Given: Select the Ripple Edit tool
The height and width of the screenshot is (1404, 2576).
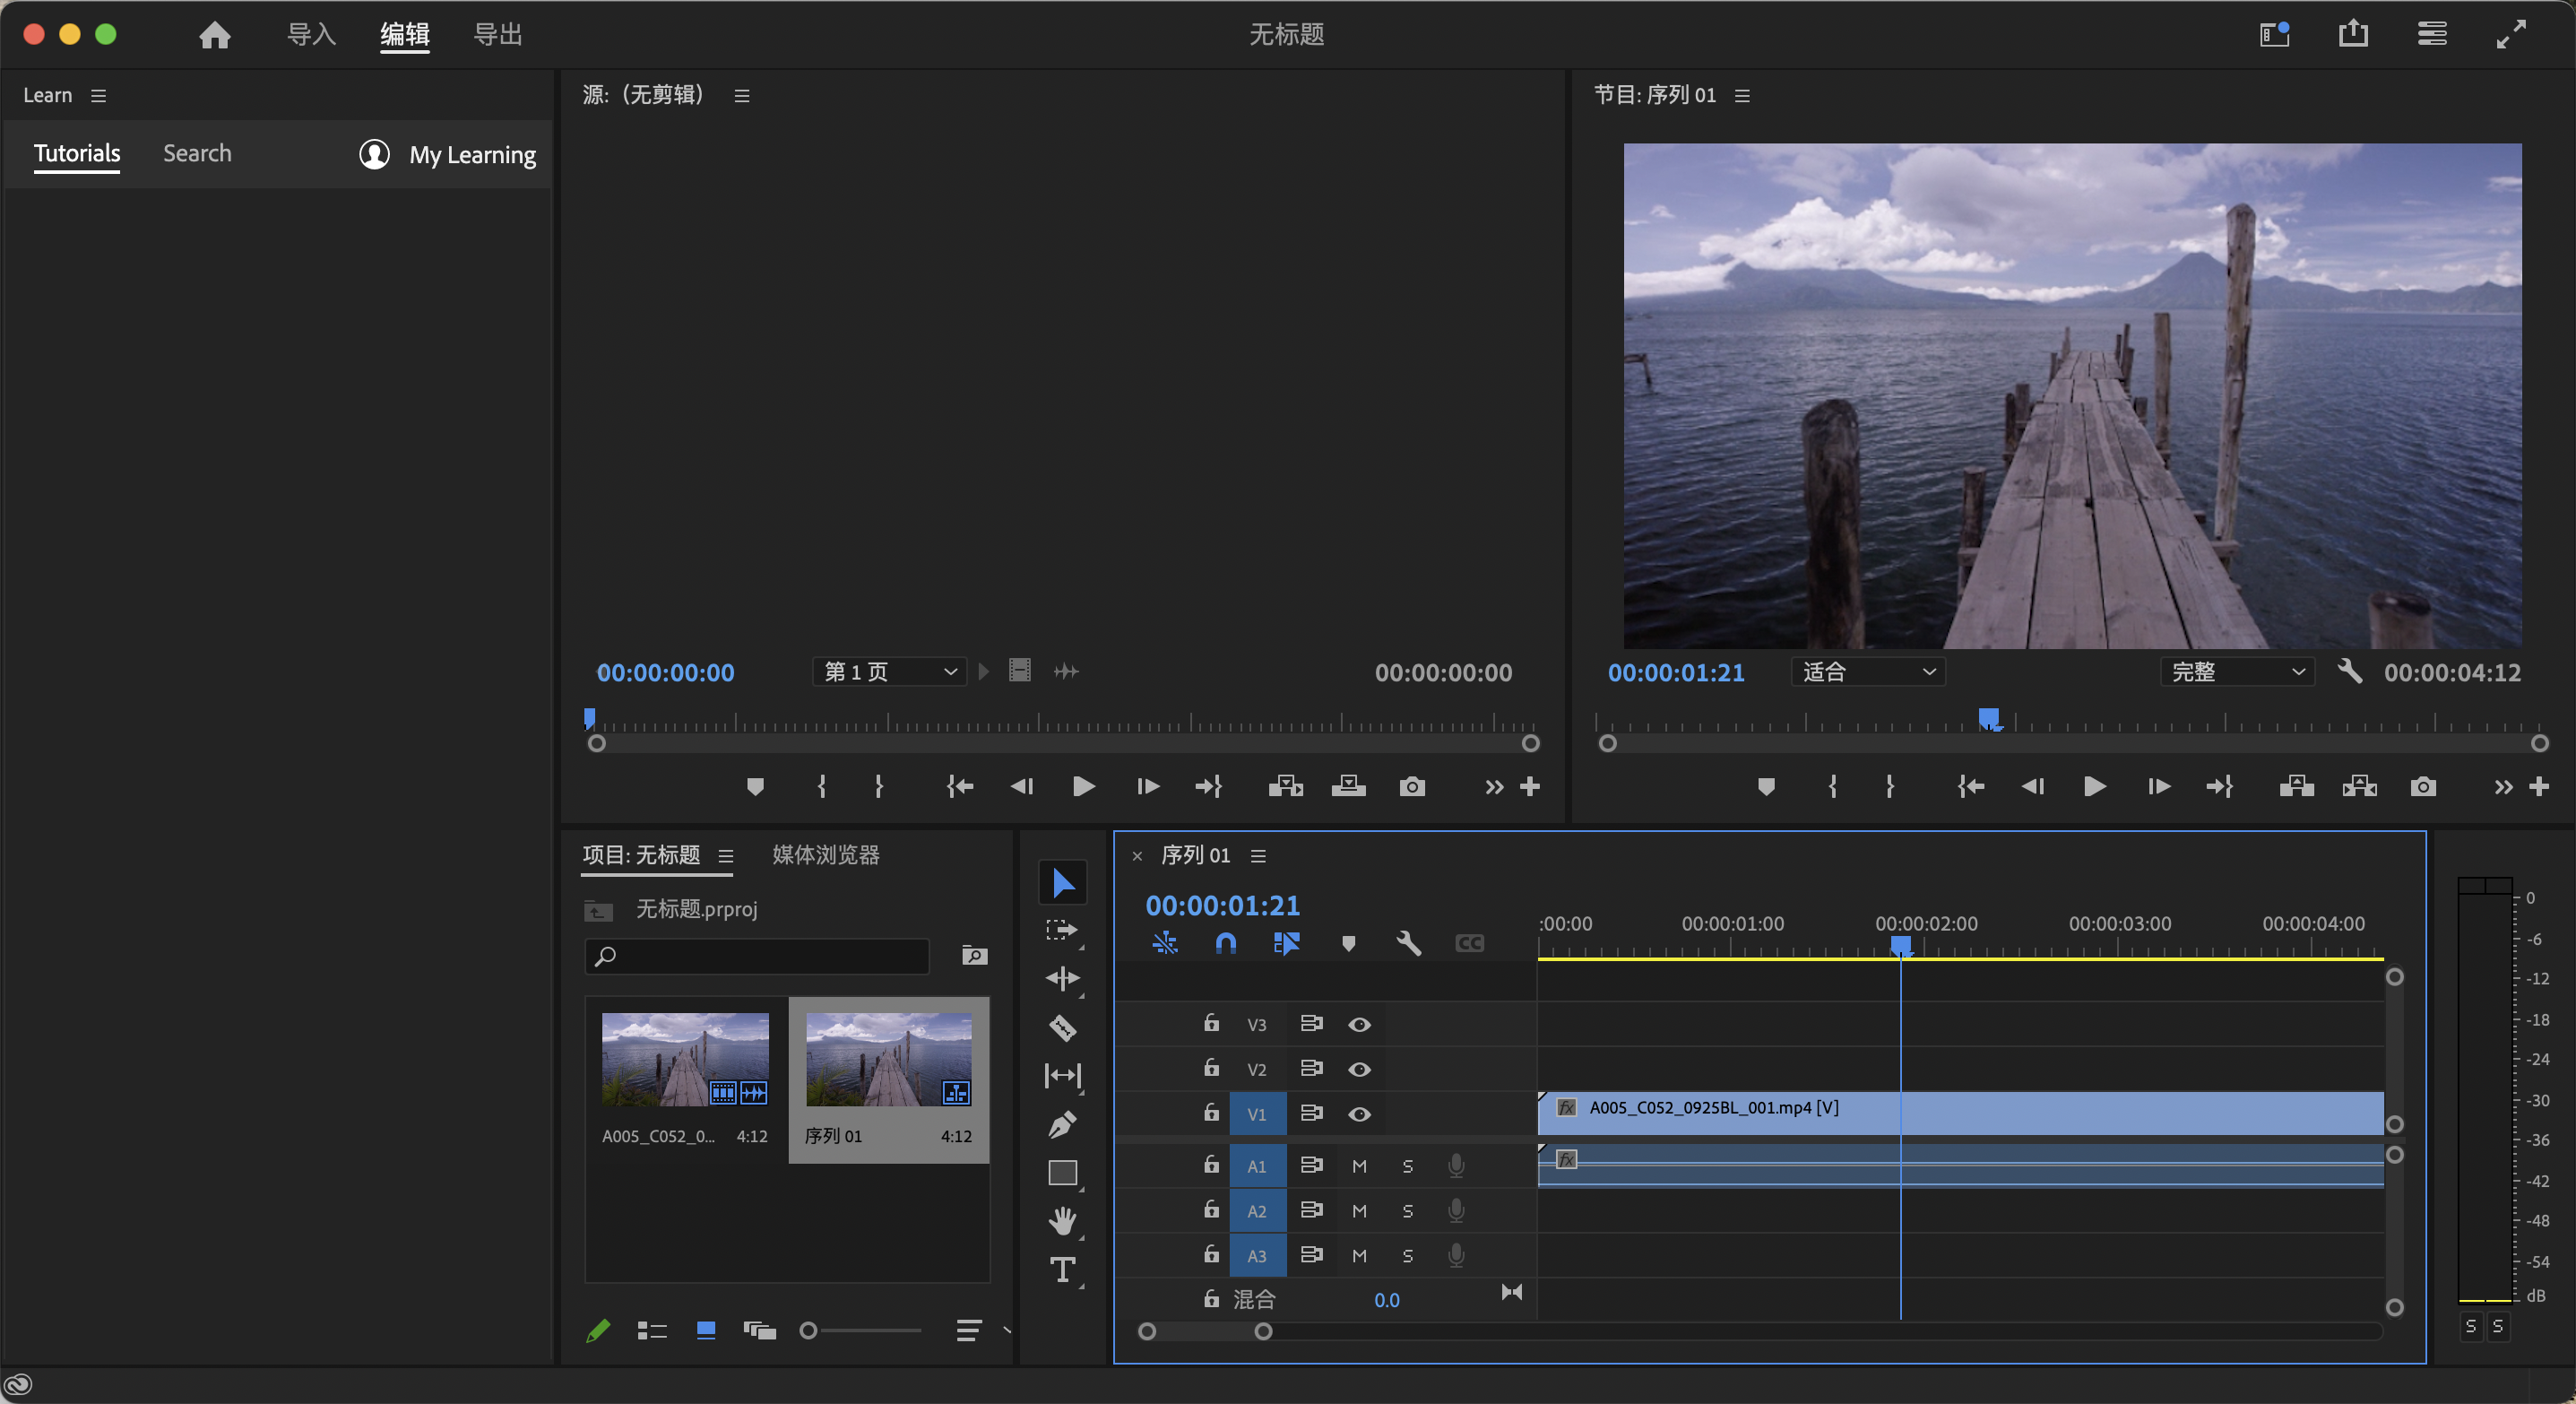Looking at the screenshot, I should pyautogui.click(x=1062, y=978).
